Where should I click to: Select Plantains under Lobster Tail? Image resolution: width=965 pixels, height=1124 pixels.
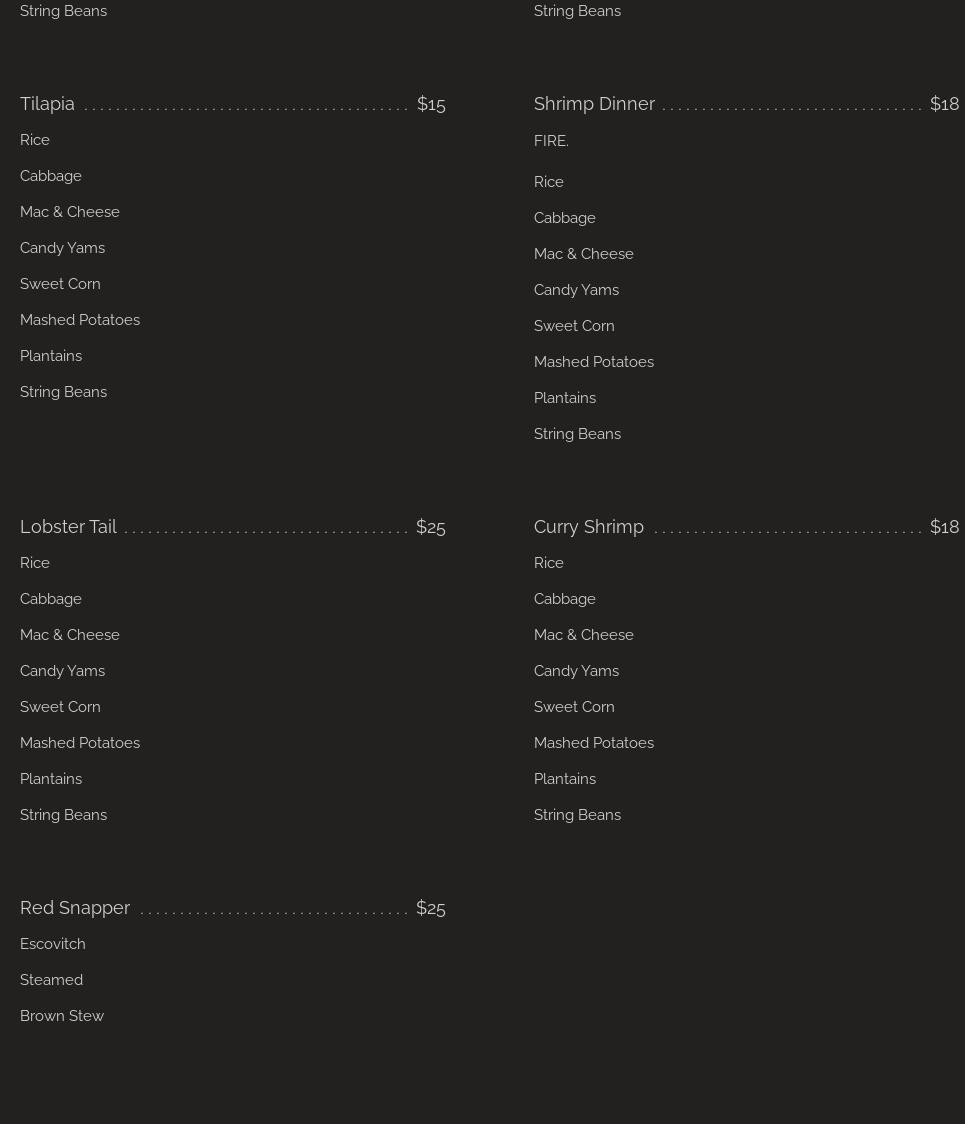coord(51,779)
